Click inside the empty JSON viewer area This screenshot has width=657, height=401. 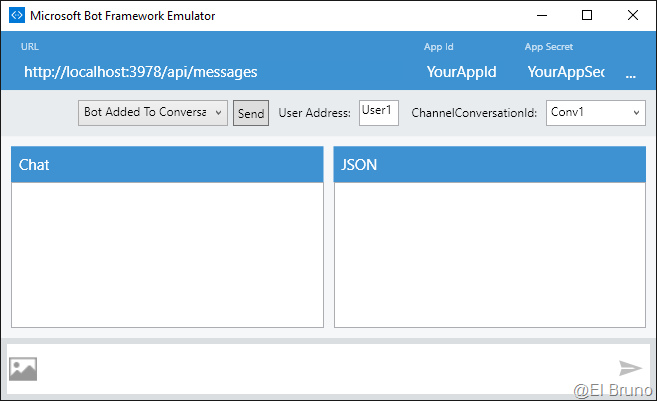pos(489,254)
